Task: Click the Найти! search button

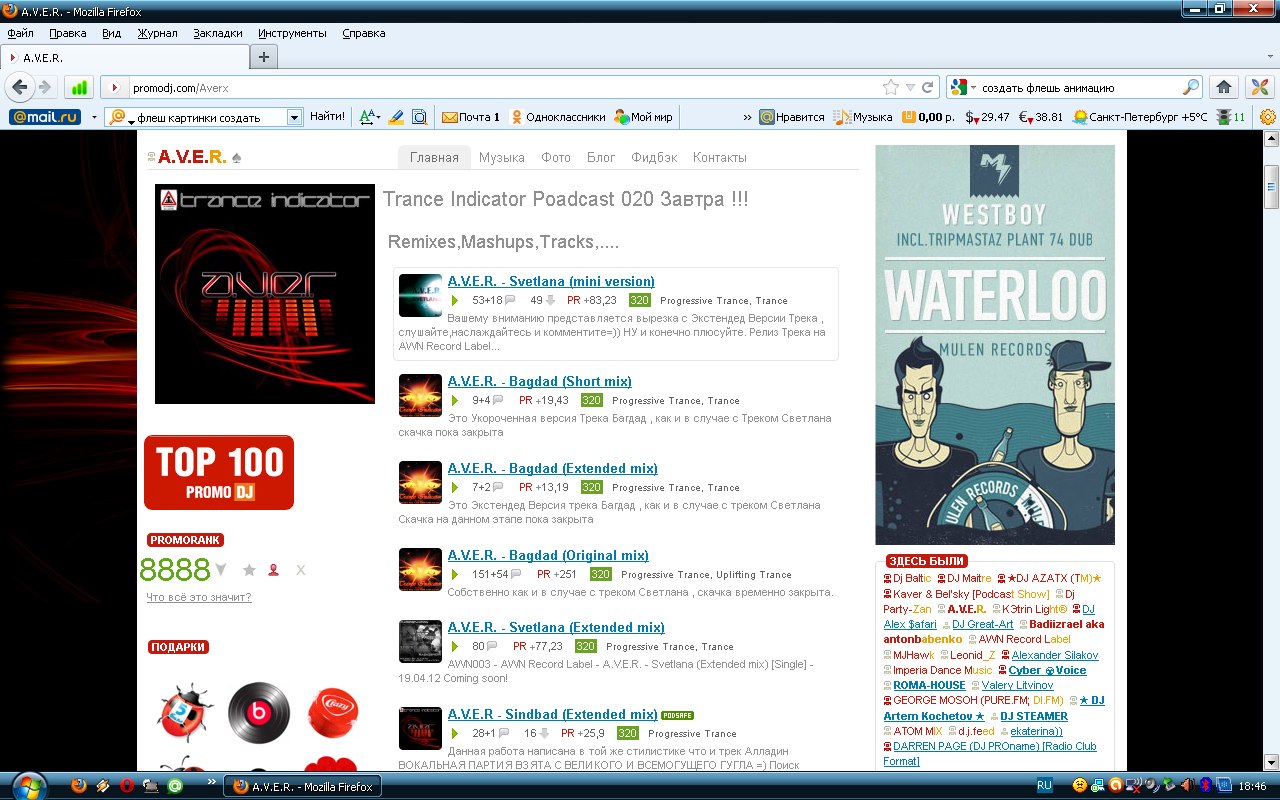Action: 328,117
